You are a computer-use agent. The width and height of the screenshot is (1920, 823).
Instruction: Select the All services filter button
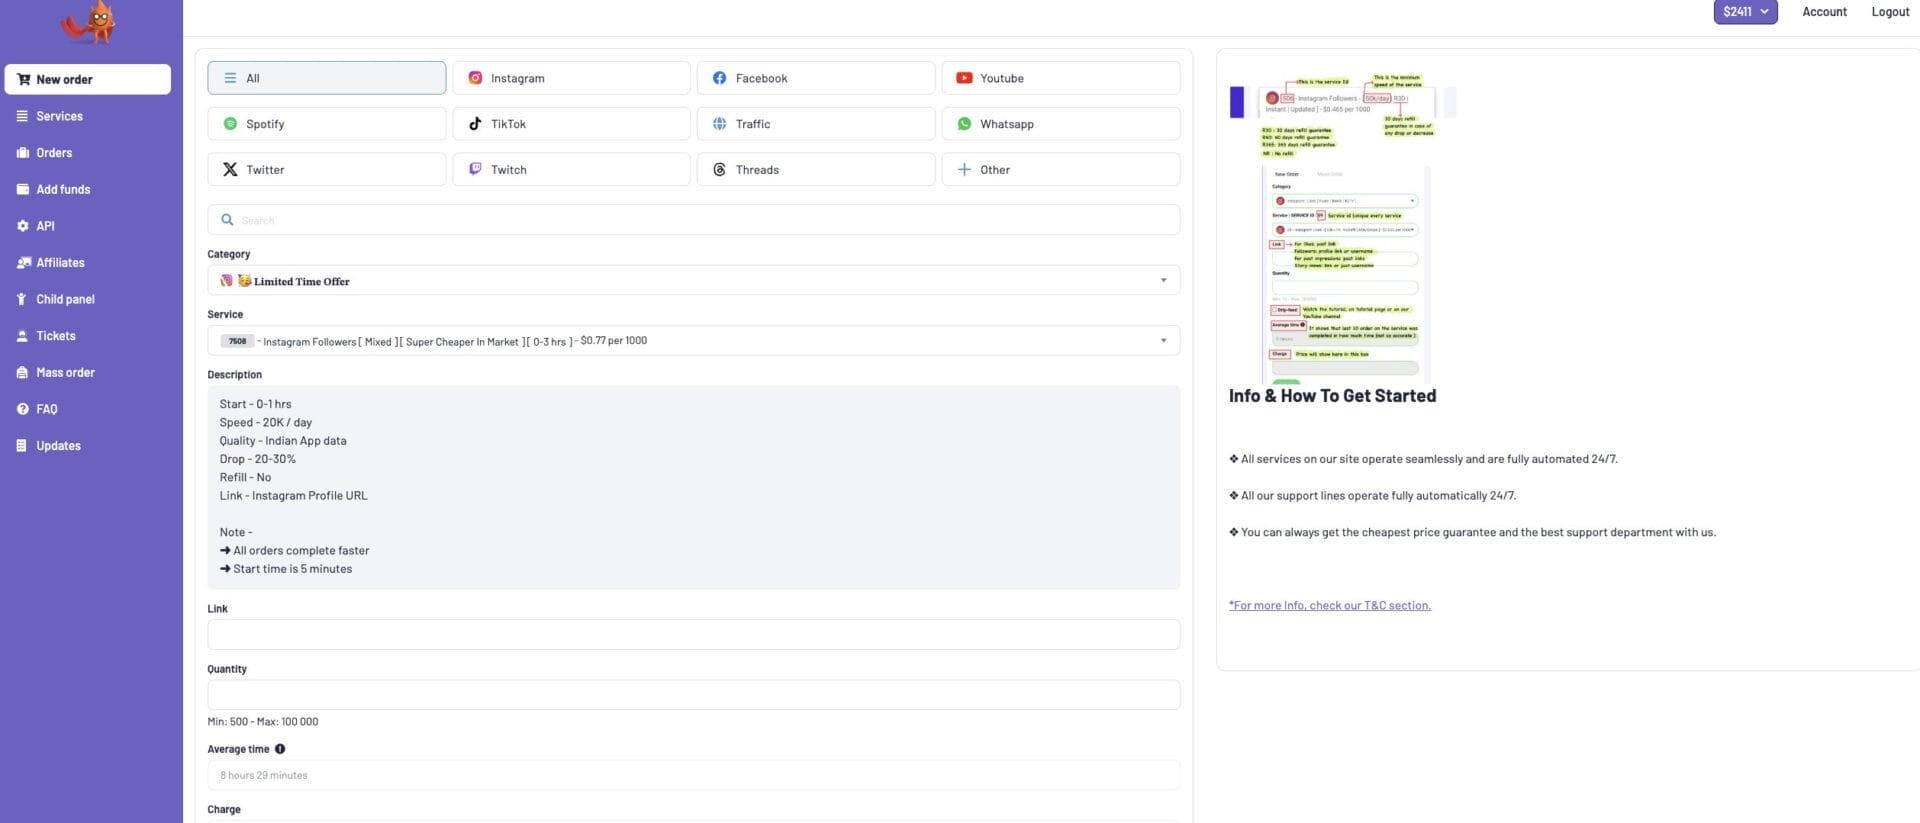coord(326,78)
